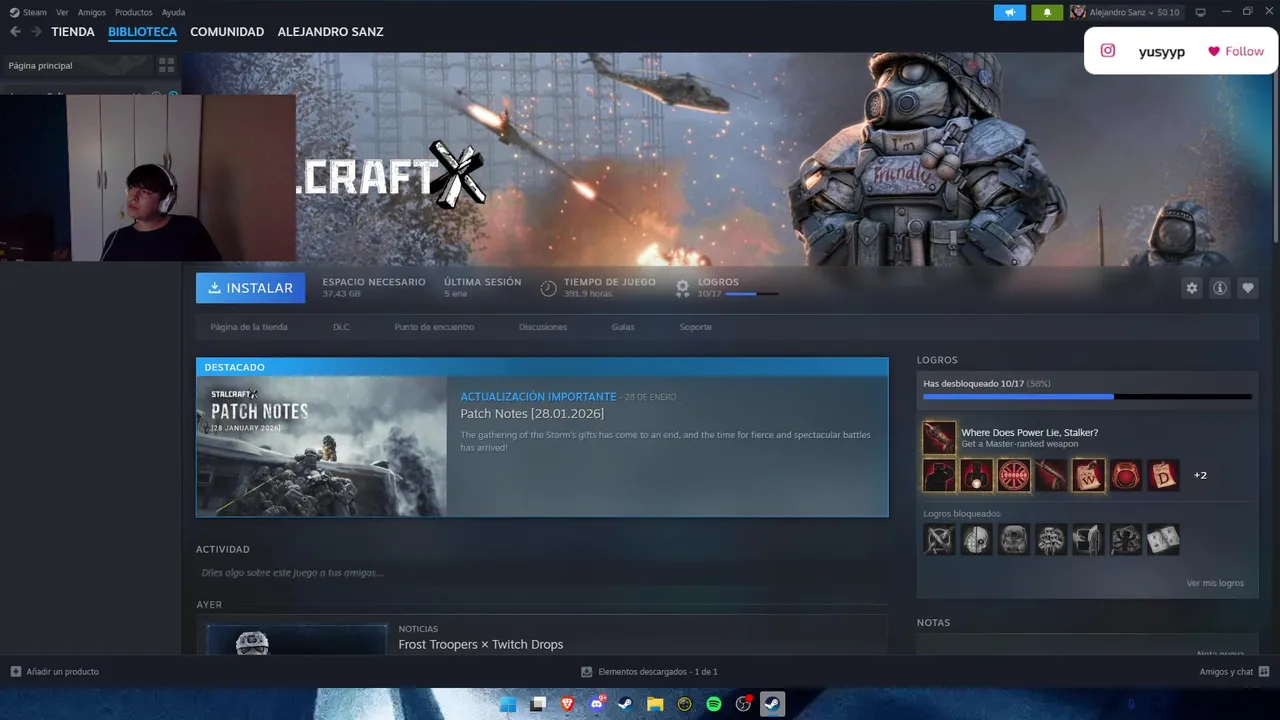Select the locked map achievement icon
The width and height of the screenshot is (1280, 720).
point(1163,540)
